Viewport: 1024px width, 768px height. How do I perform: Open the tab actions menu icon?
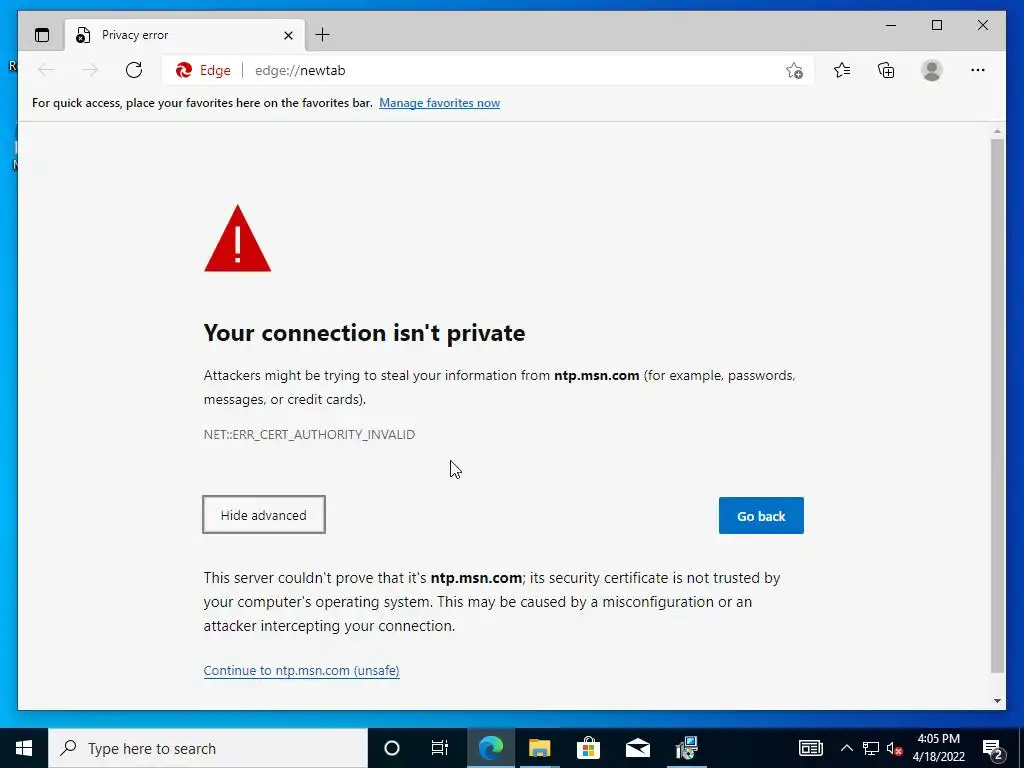pyautogui.click(x=42, y=35)
